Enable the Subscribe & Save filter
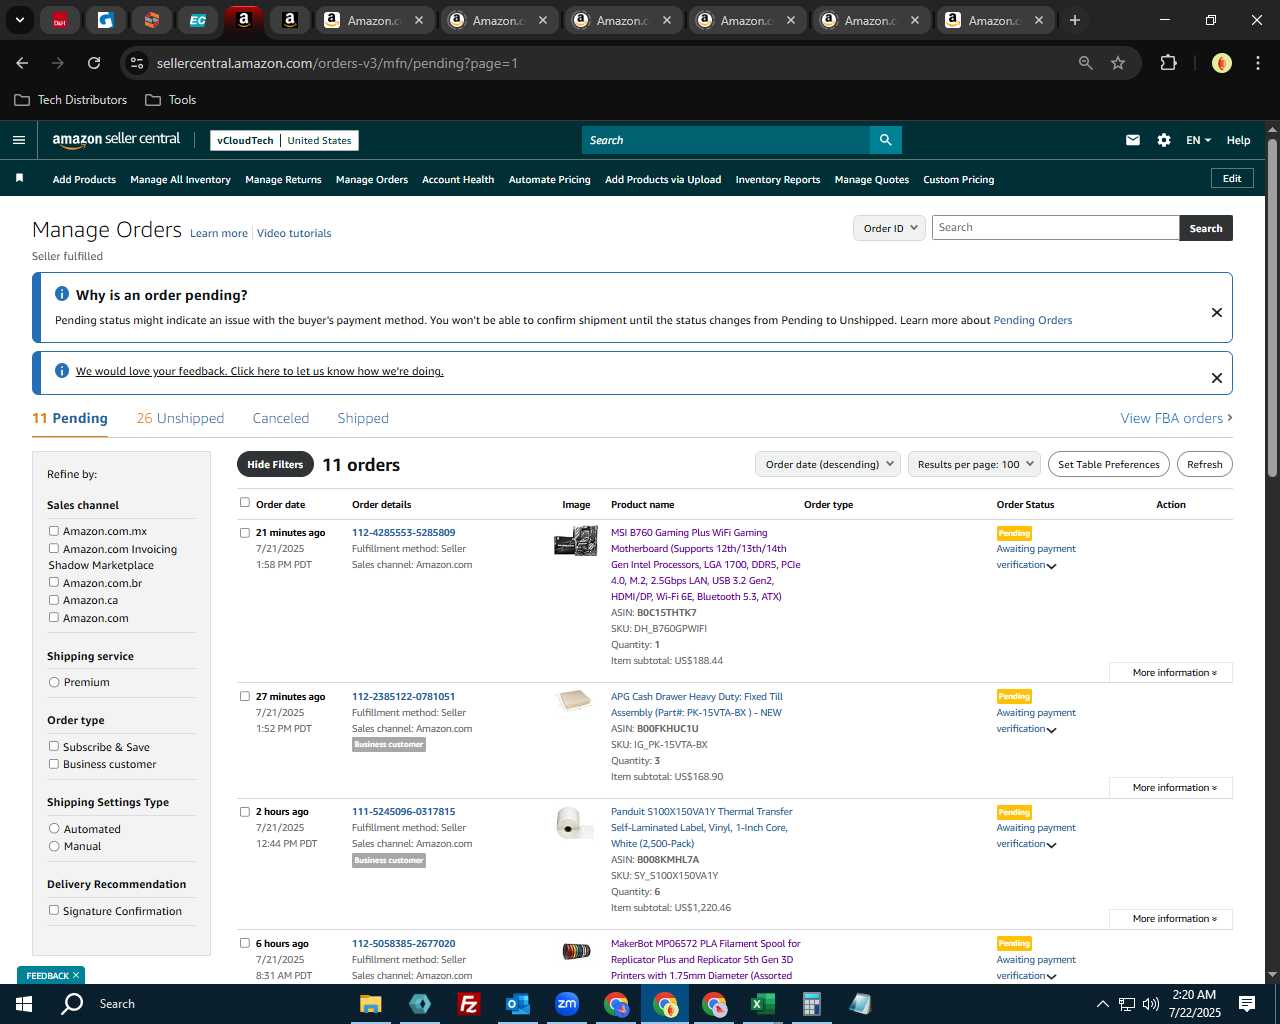1280x1024 pixels. (54, 746)
